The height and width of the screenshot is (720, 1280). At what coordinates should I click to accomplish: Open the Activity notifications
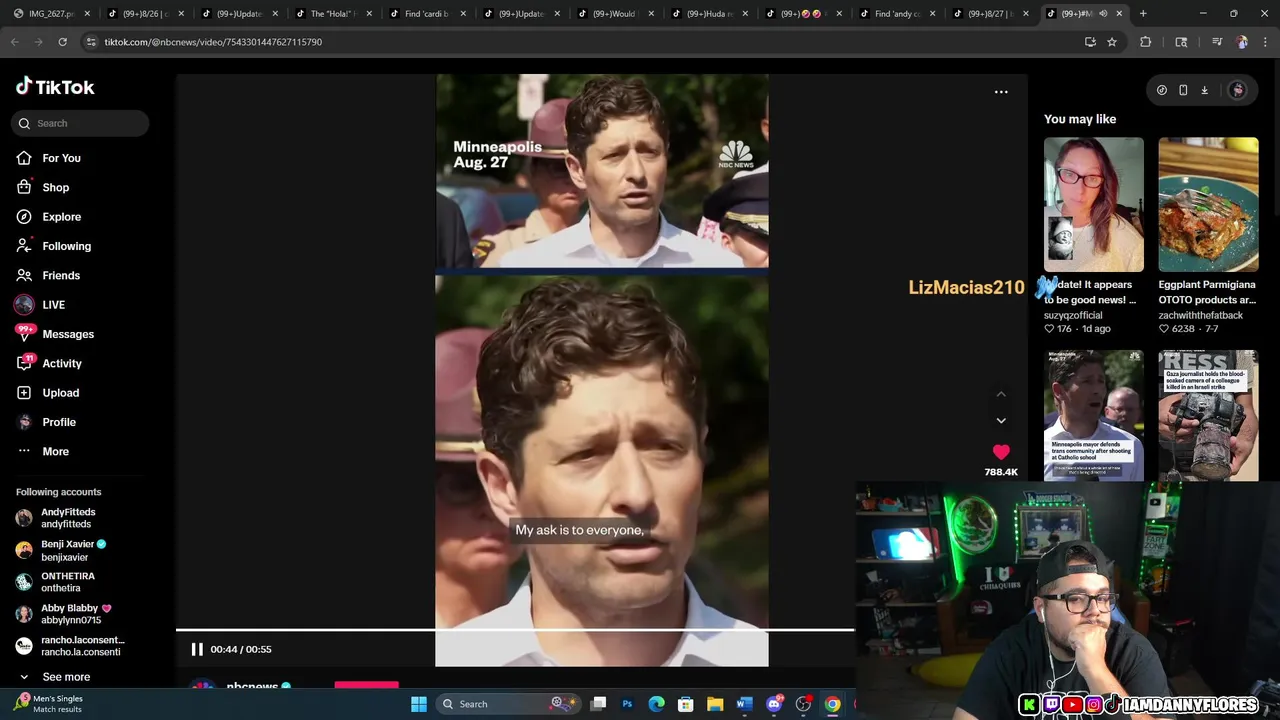tap(62, 363)
